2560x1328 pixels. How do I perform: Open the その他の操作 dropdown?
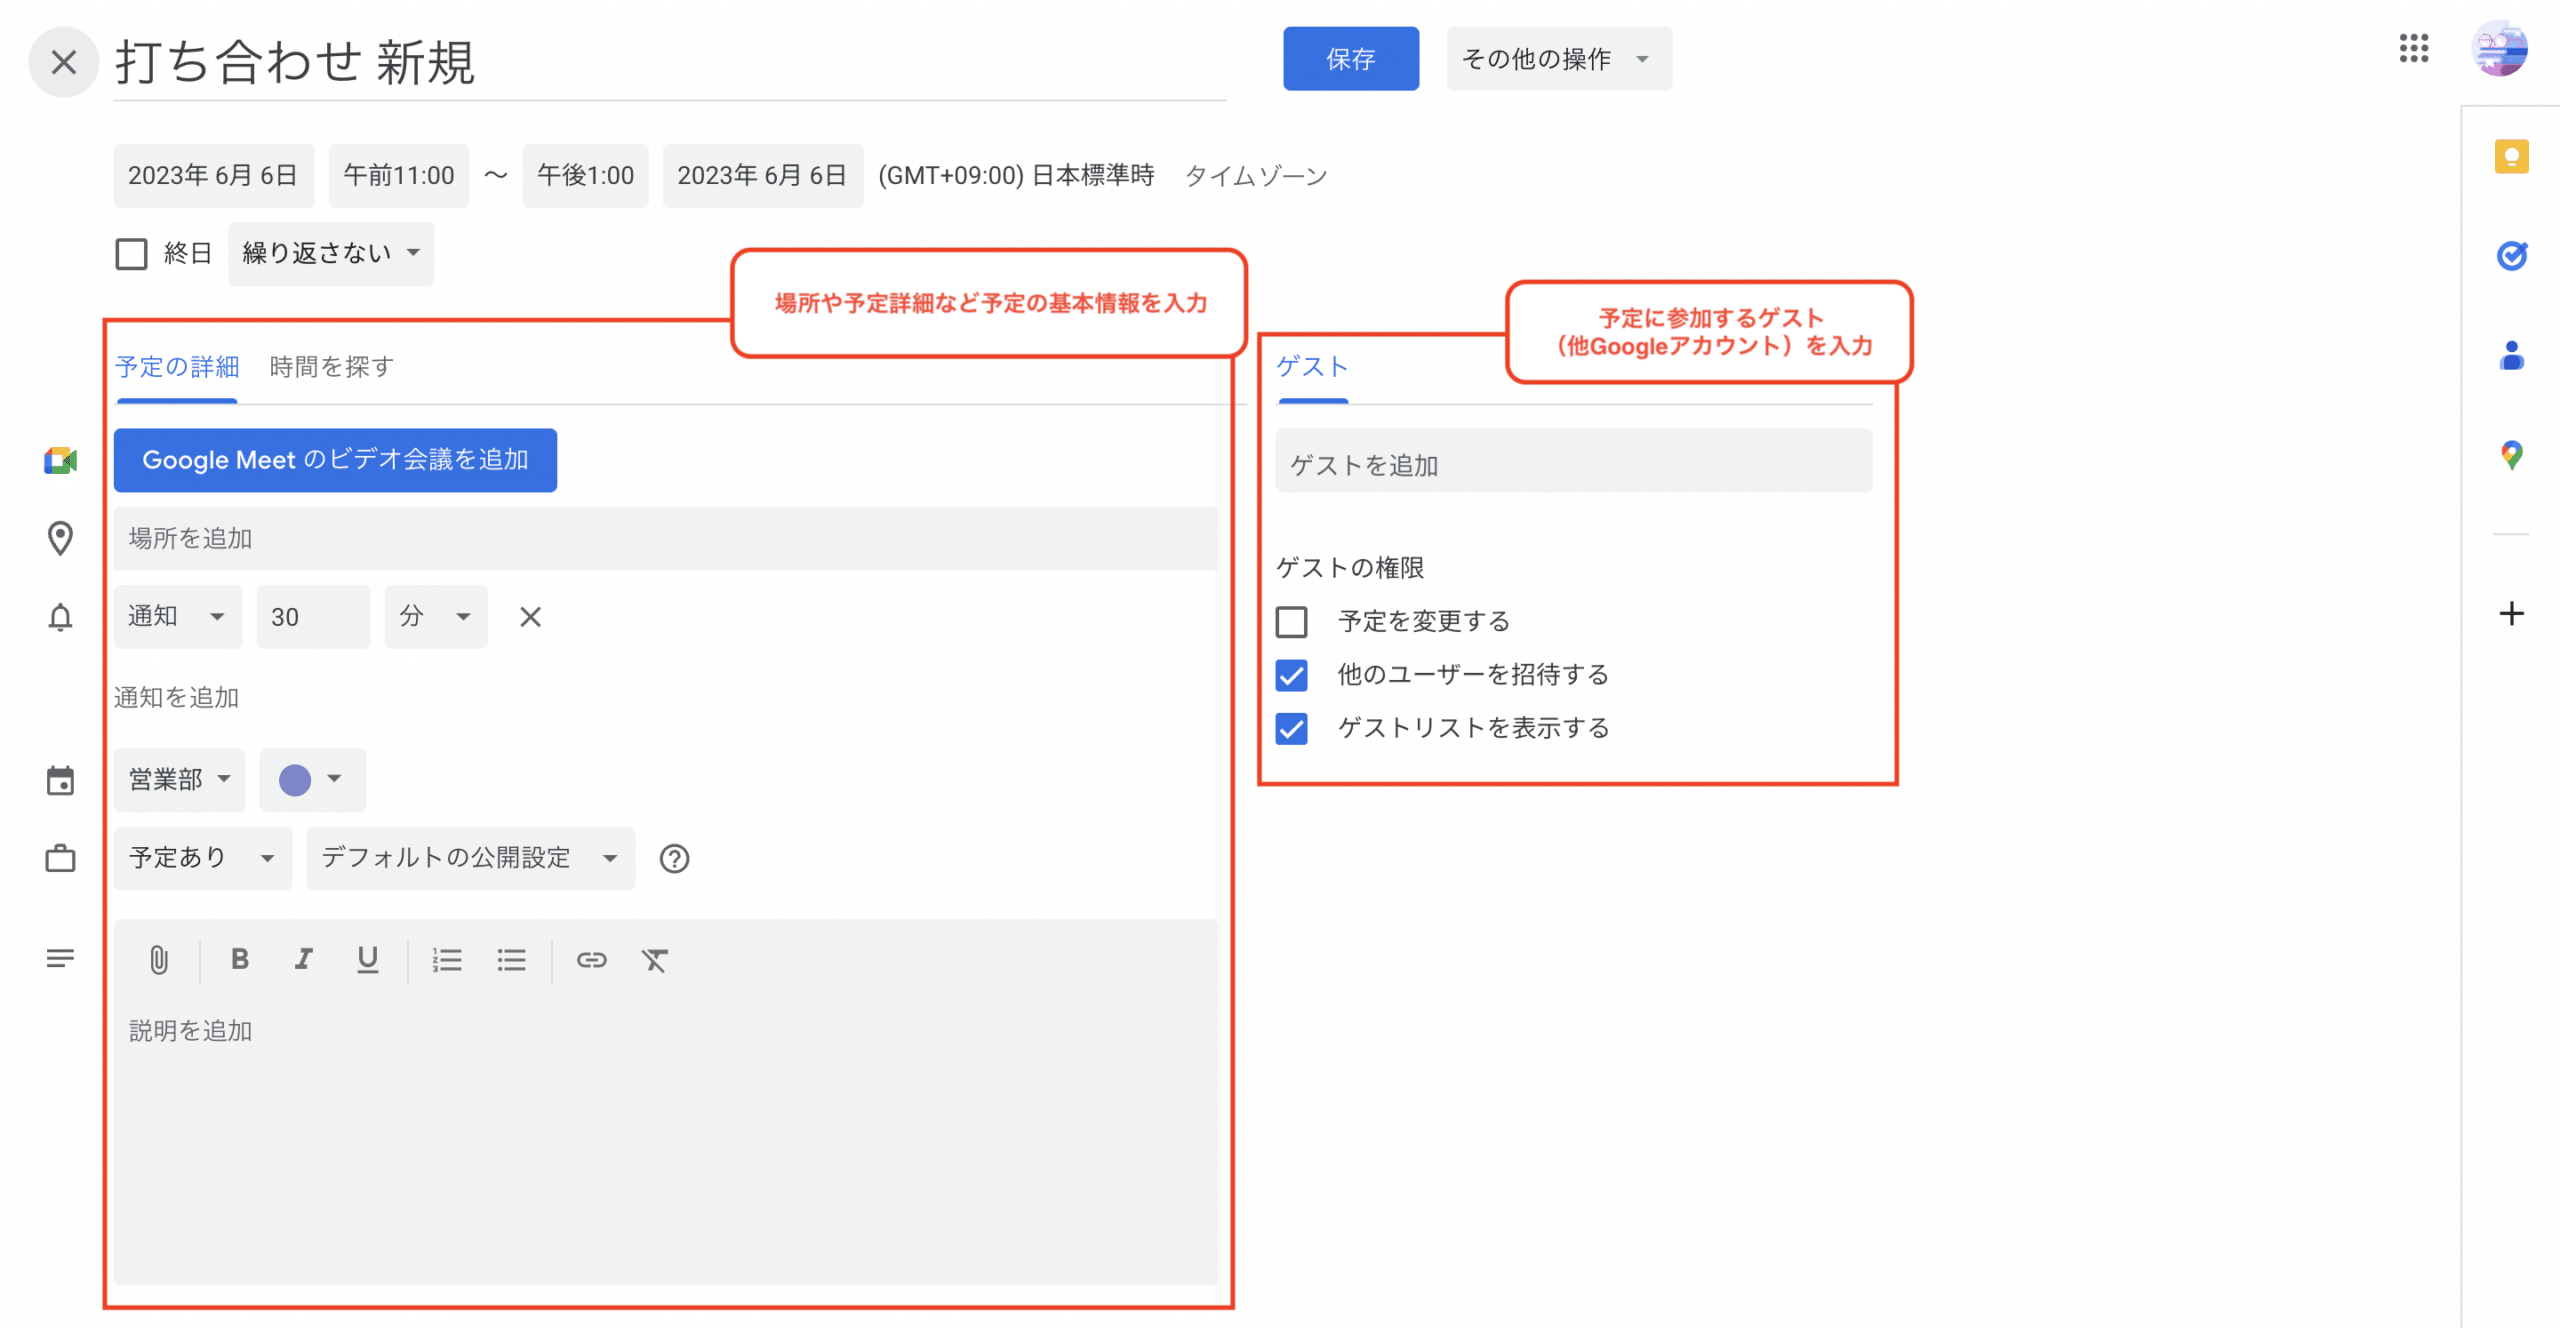point(1558,59)
